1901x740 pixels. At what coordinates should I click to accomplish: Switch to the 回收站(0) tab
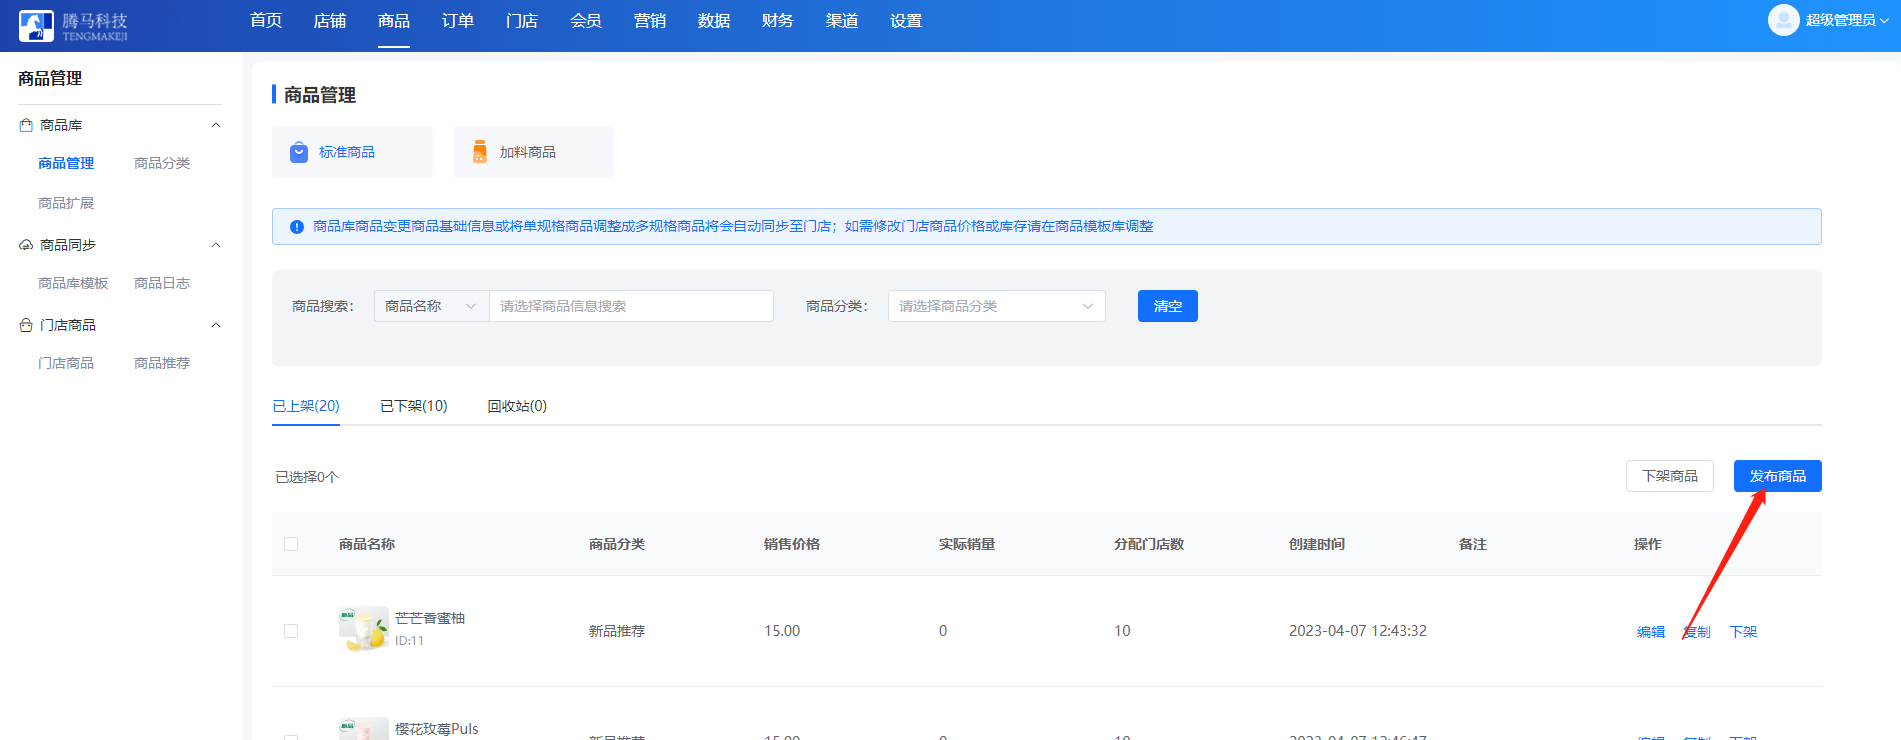coord(517,406)
